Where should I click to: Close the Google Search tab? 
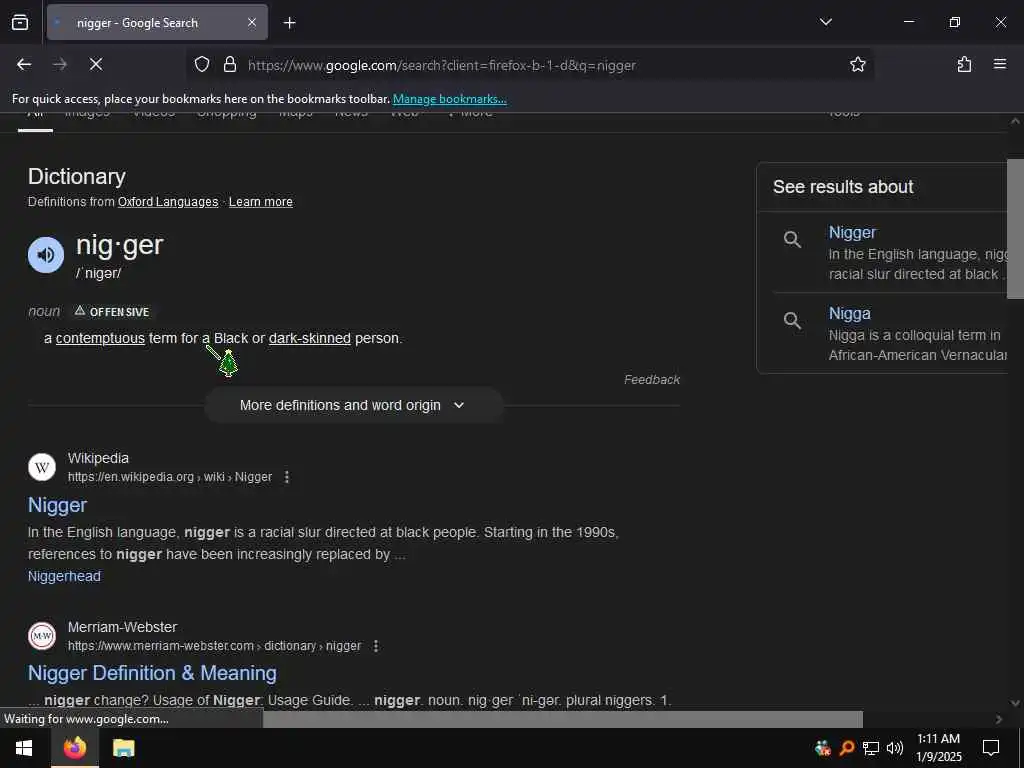point(252,23)
